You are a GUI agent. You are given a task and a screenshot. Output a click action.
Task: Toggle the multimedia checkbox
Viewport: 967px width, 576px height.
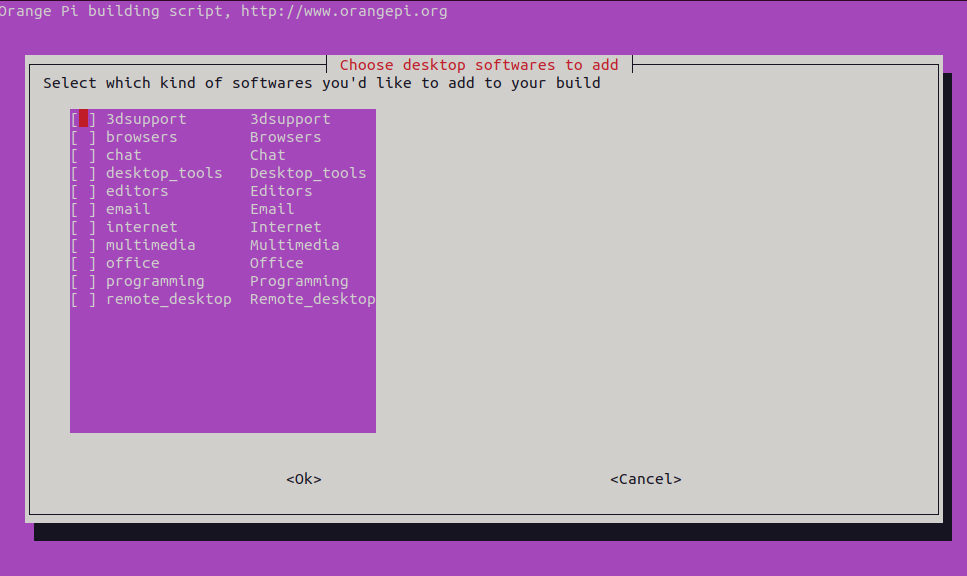84,245
